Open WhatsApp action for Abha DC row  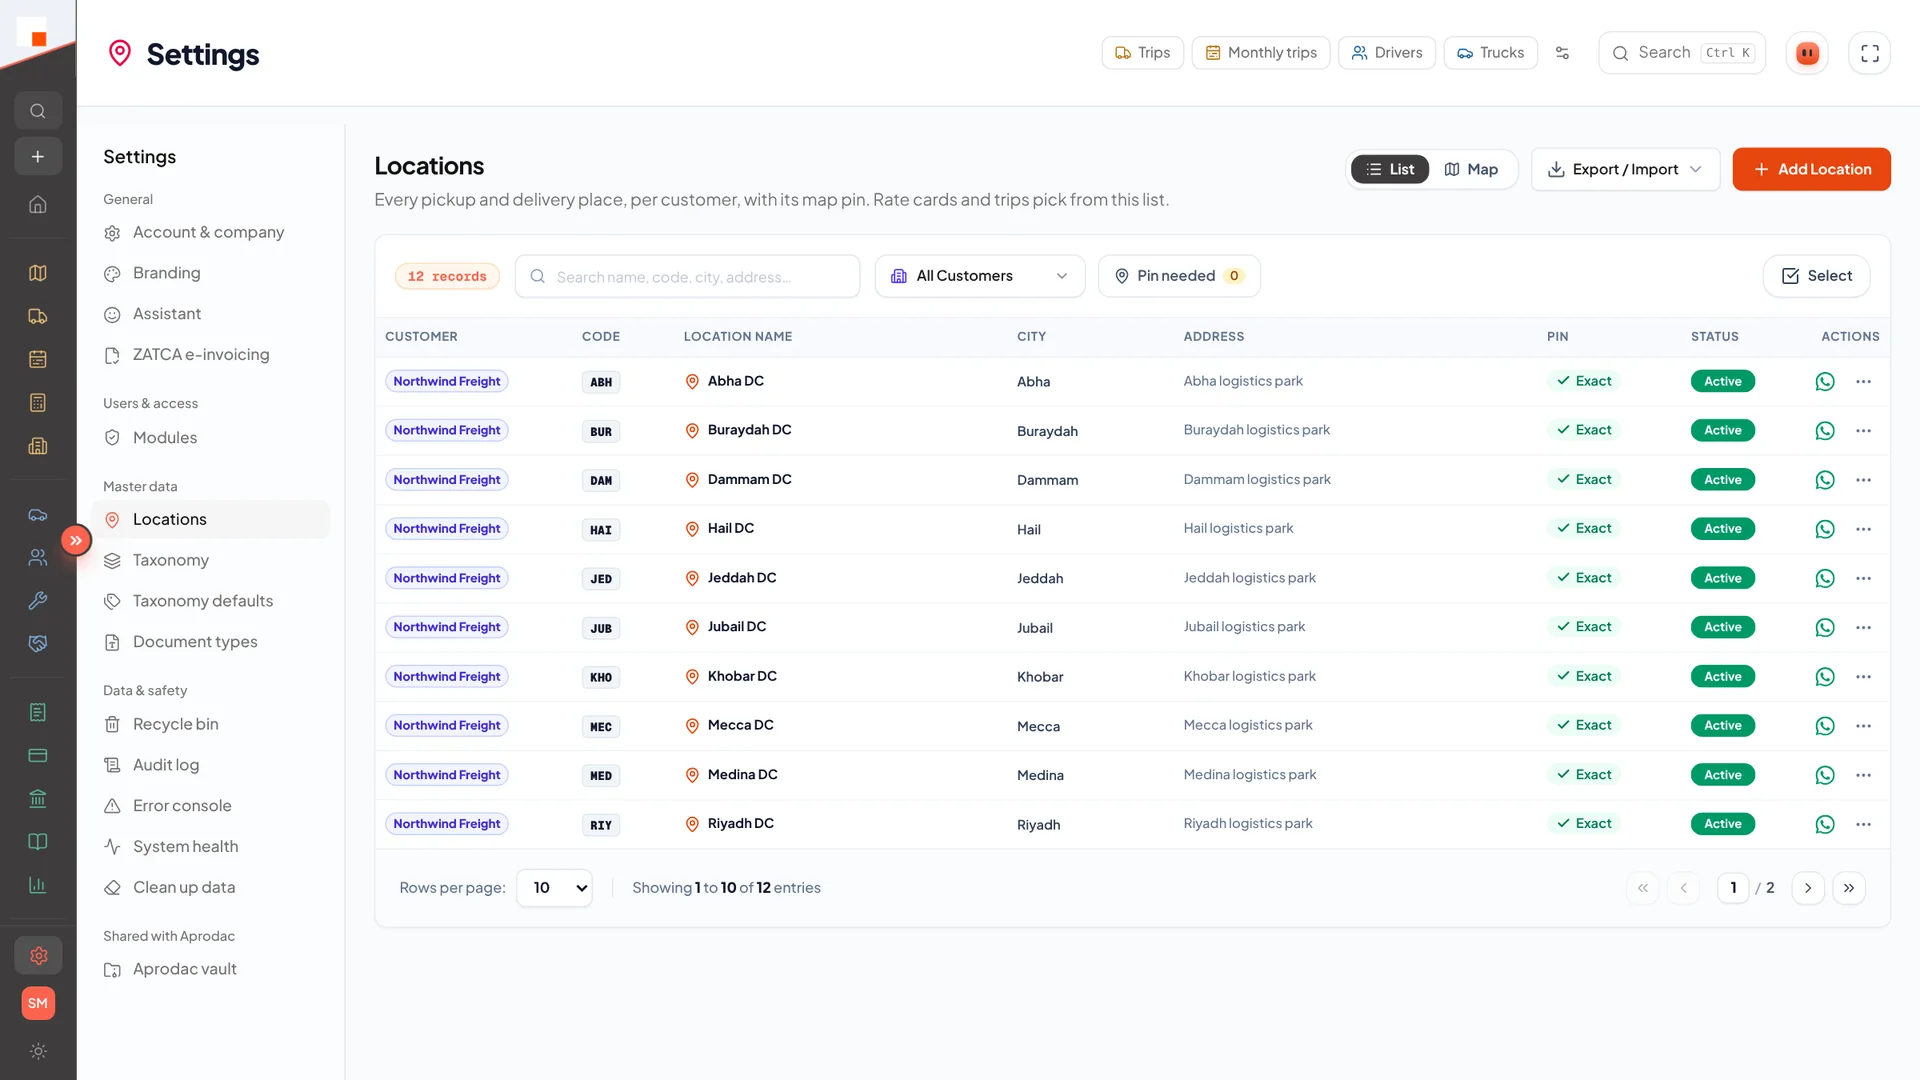pyautogui.click(x=1825, y=381)
